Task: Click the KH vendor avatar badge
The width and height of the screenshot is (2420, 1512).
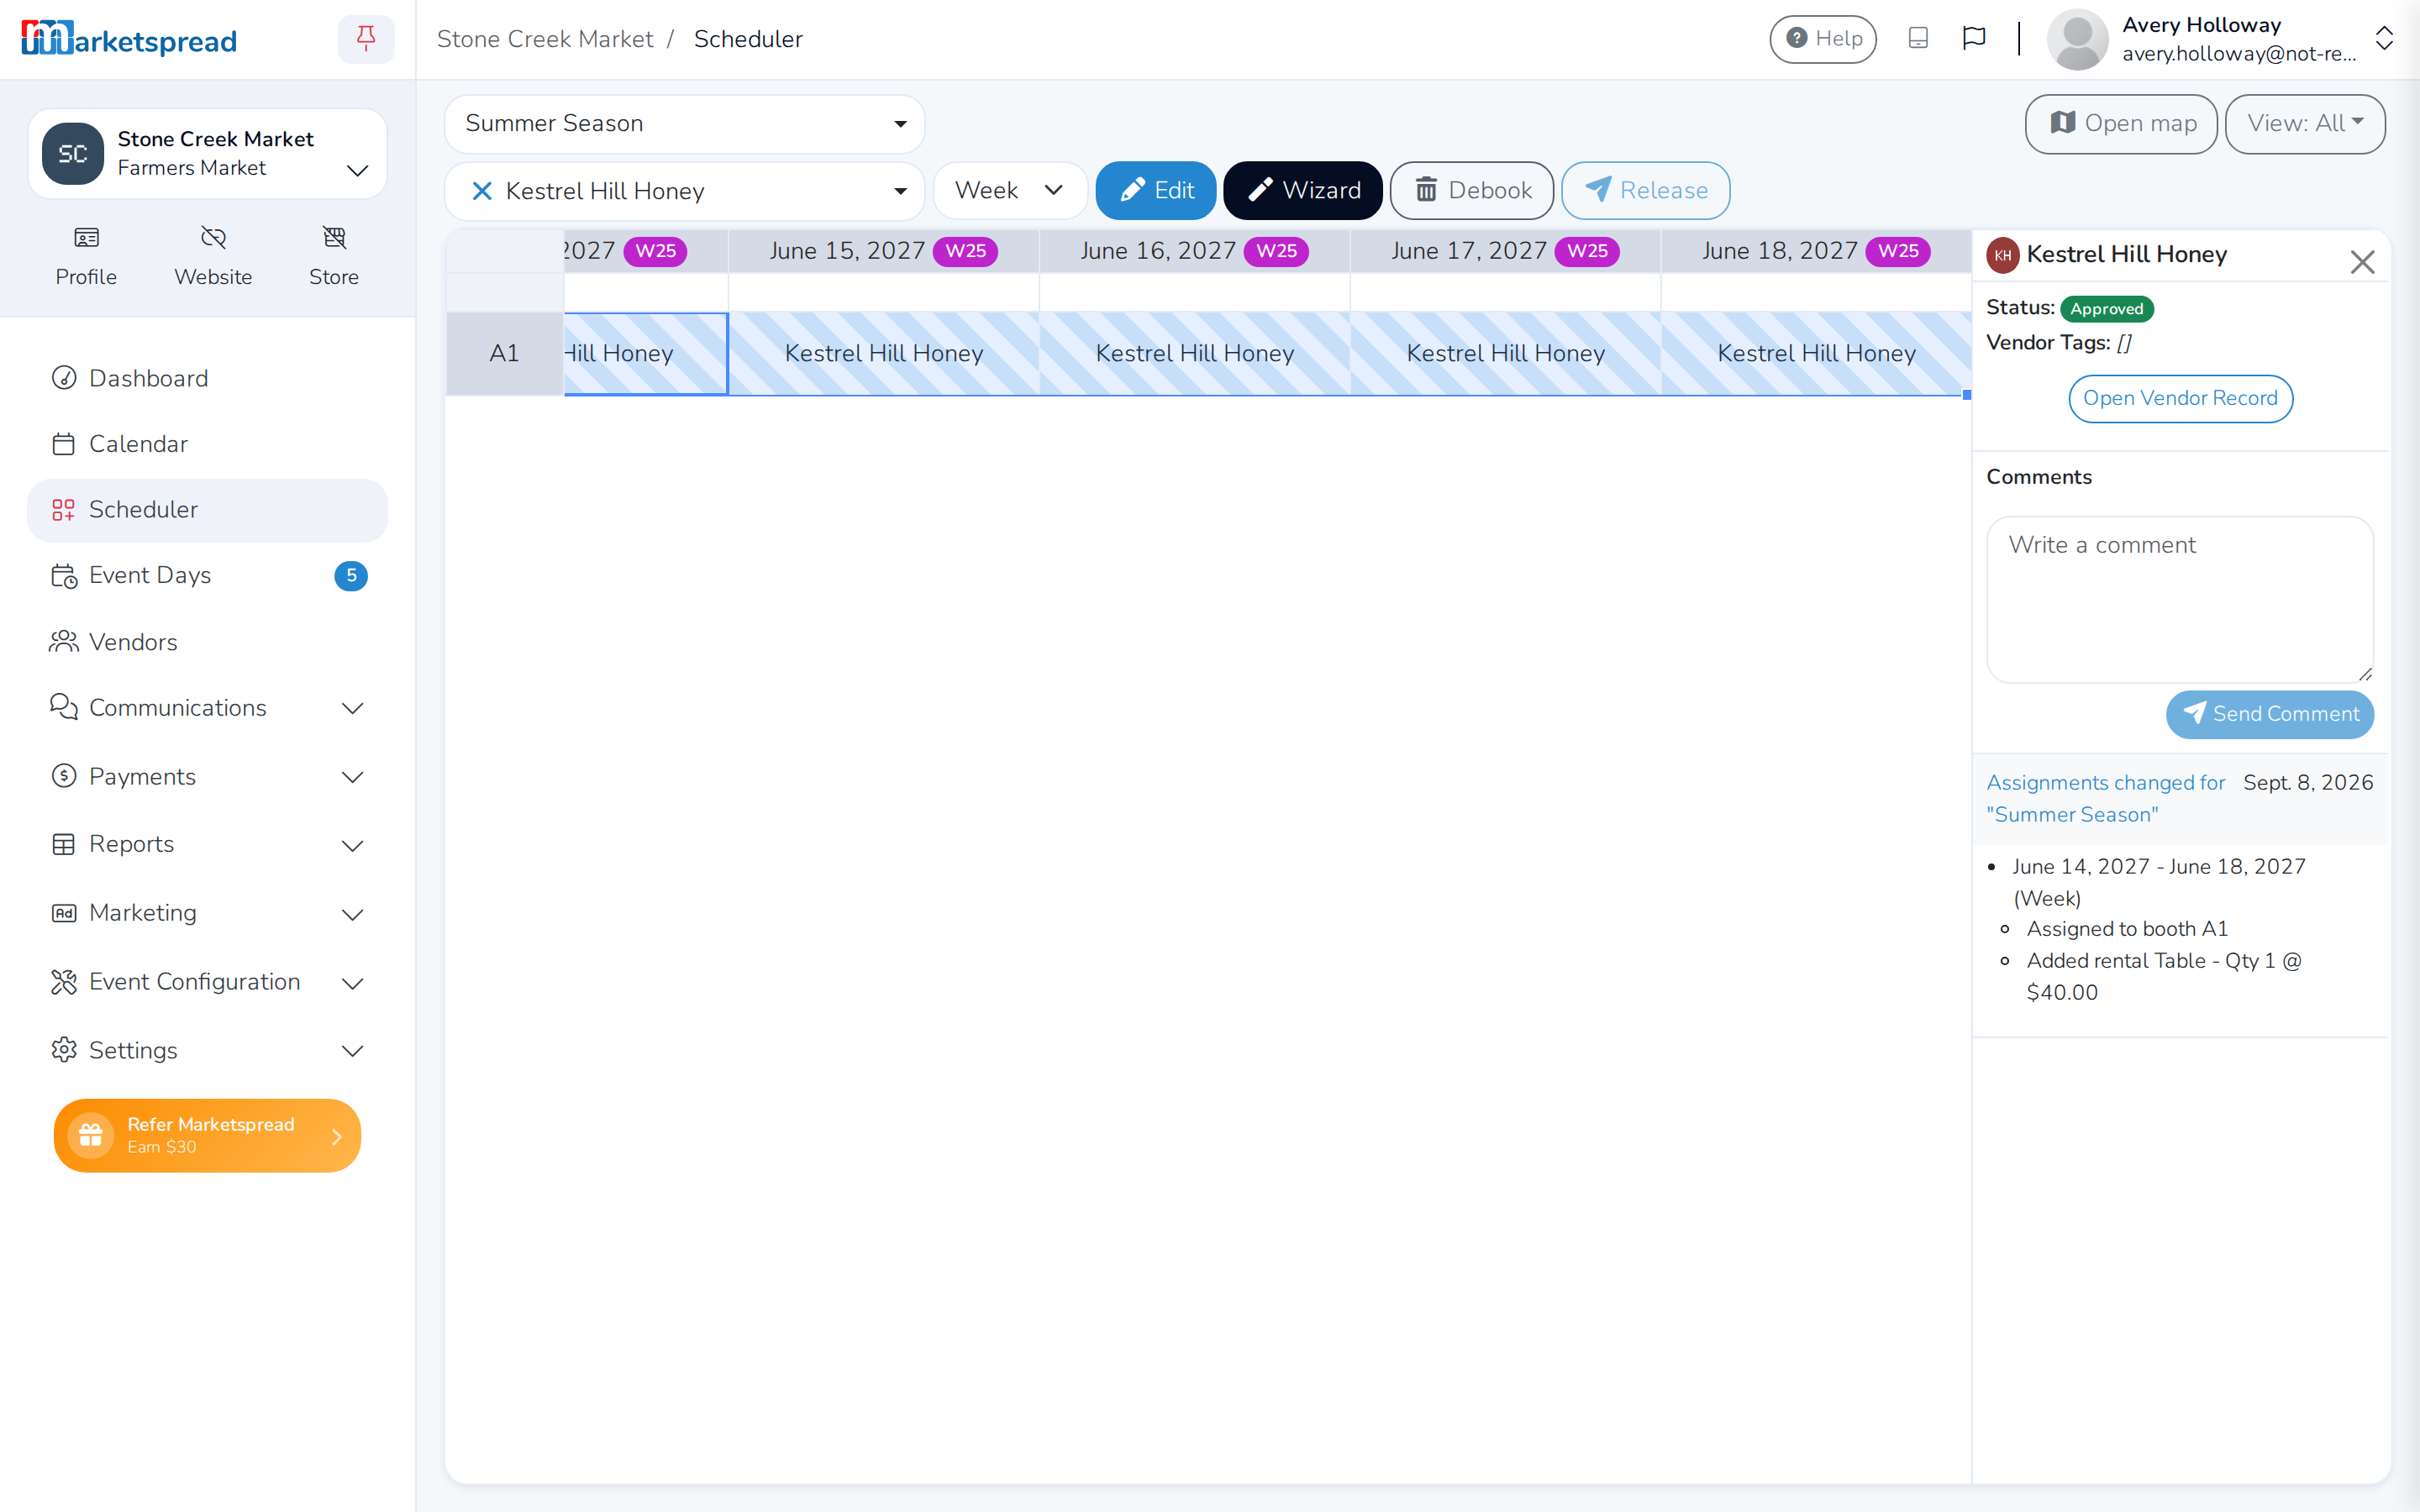Action: 2003,255
